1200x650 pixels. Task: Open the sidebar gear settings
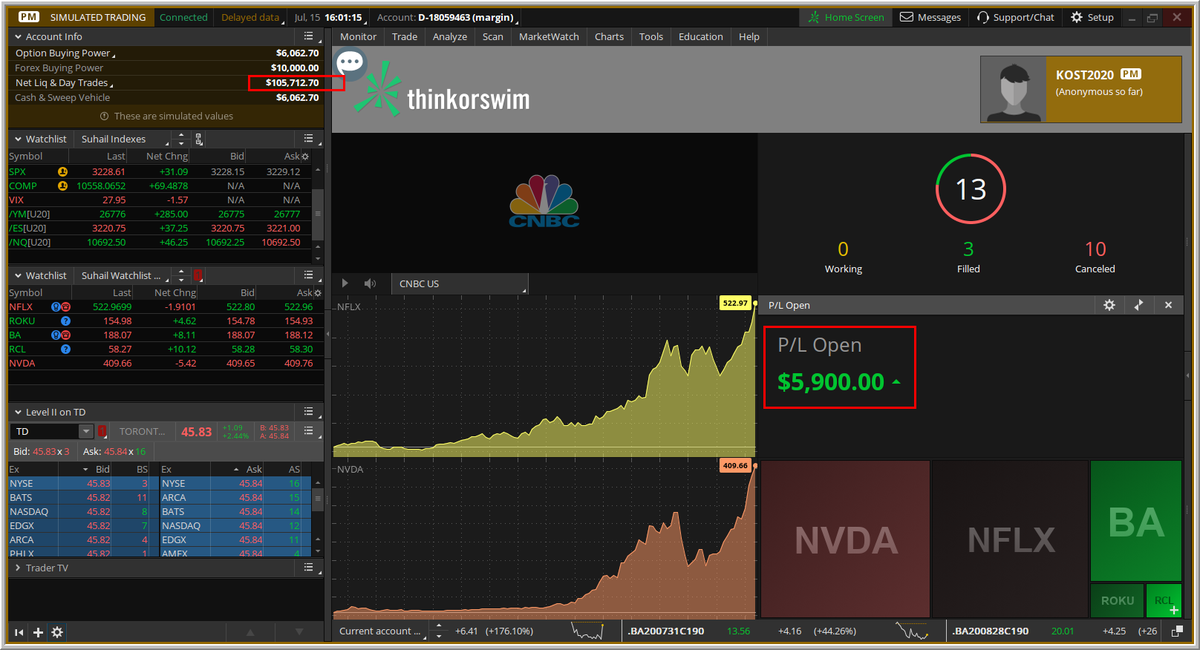click(57, 632)
